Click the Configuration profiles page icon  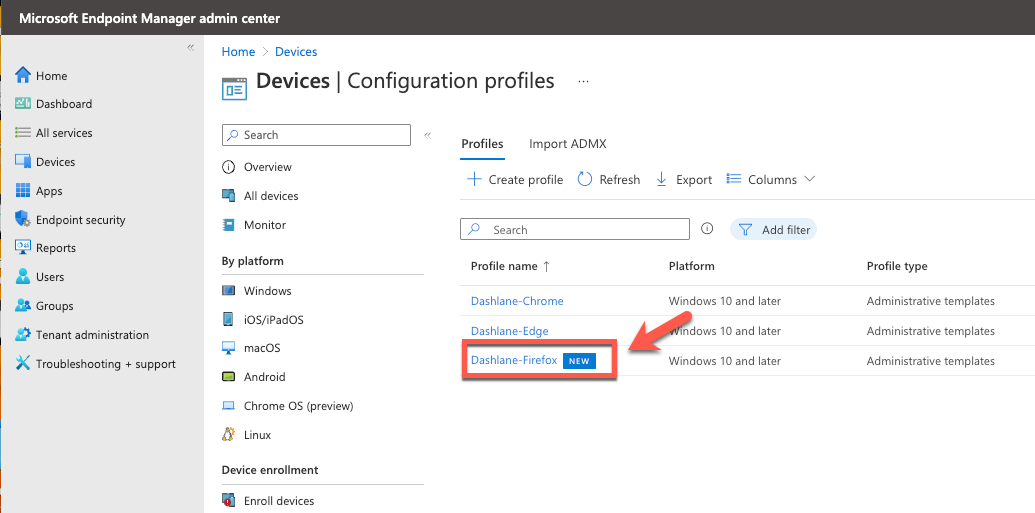[x=234, y=88]
